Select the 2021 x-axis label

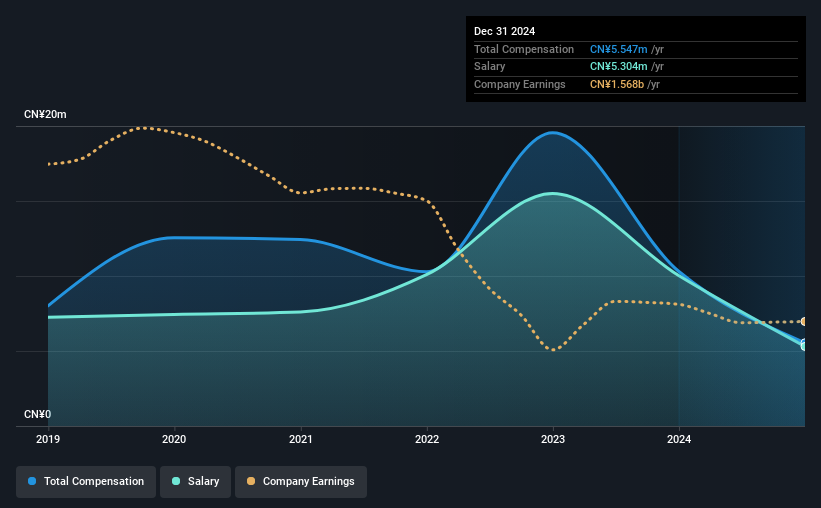pyautogui.click(x=301, y=439)
